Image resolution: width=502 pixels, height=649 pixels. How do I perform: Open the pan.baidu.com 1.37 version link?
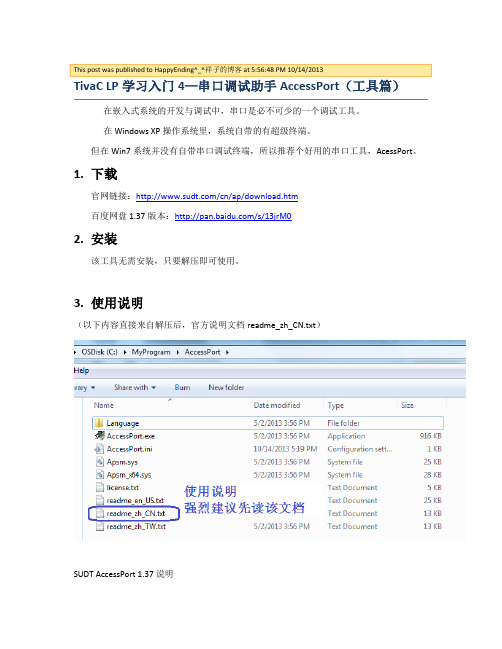(x=233, y=216)
